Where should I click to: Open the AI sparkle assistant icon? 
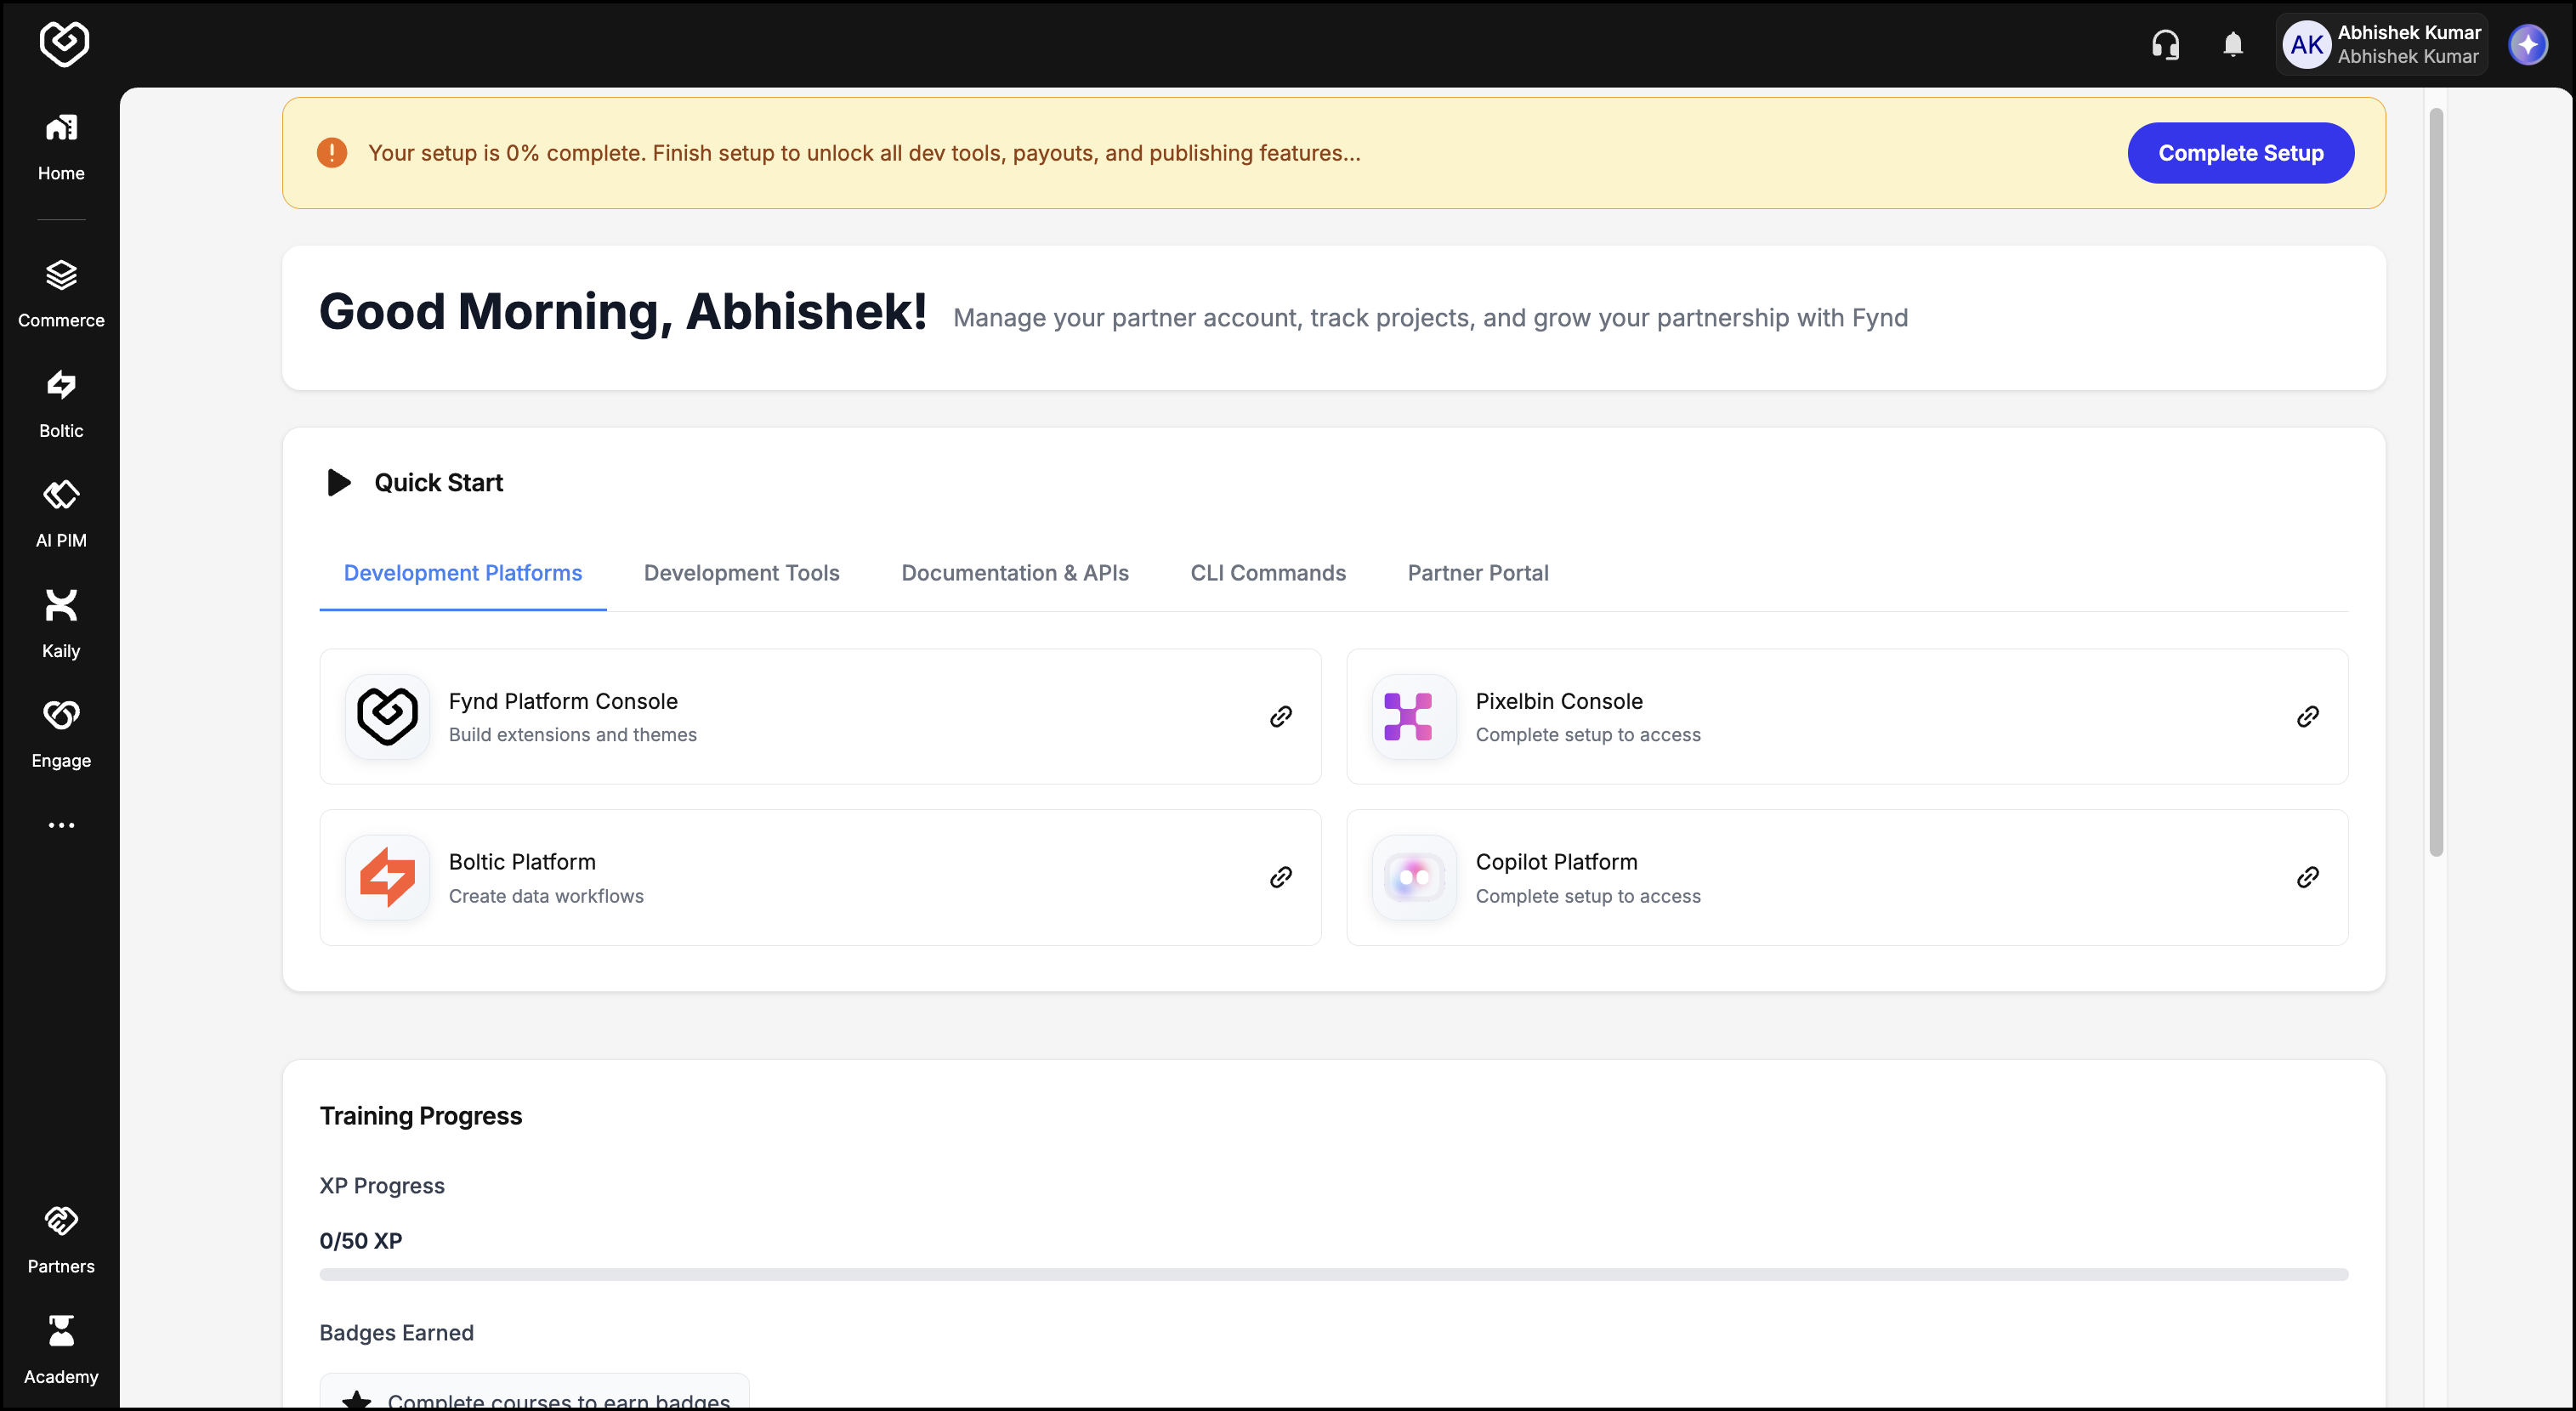click(x=2529, y=45)
